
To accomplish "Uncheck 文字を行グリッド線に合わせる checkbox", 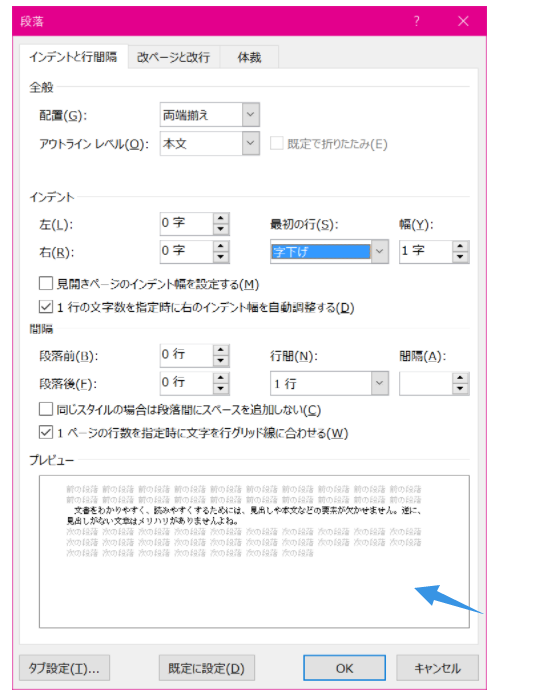I will (x=46, y=432).
